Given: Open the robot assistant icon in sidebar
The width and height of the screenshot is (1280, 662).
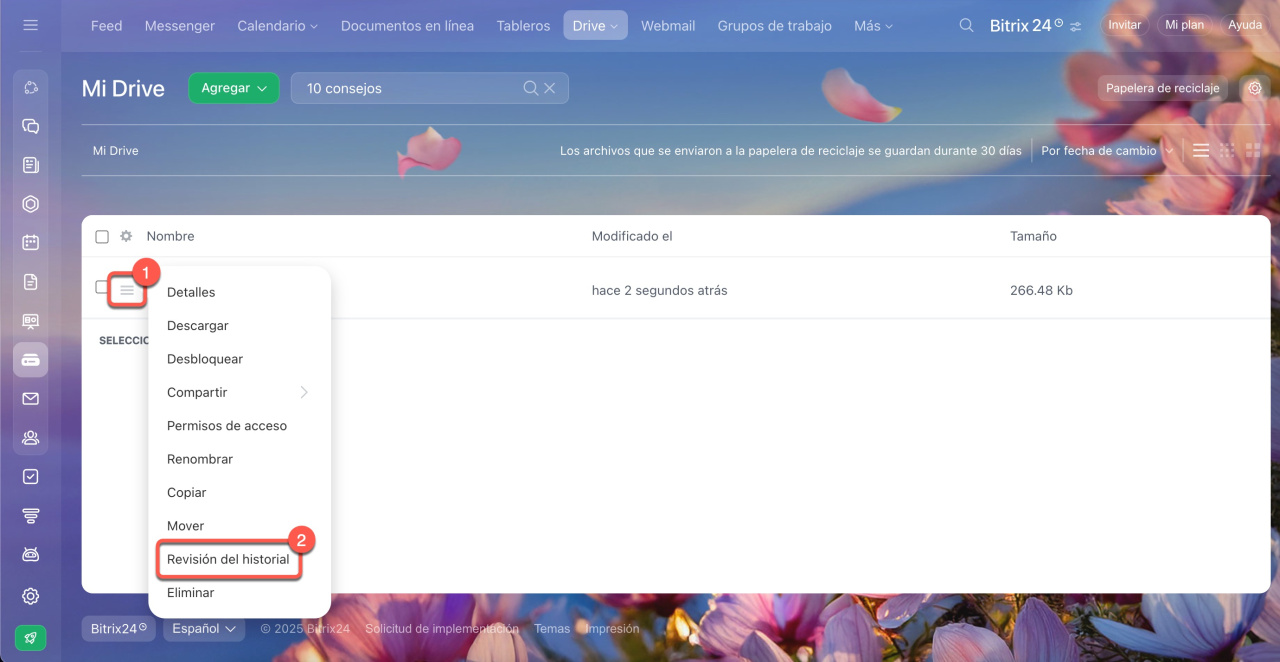Looking at the screenshot, I should pyautogui.click(x=30, y=555).
